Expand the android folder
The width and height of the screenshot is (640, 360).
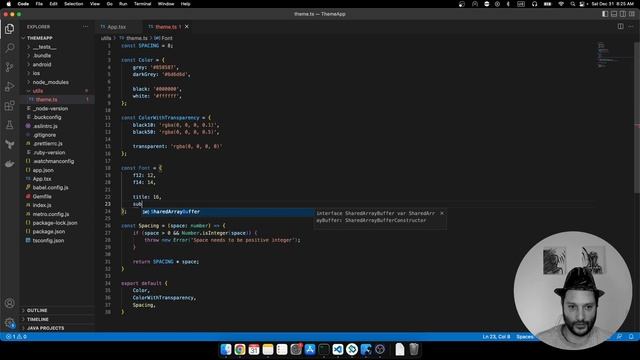click(x=42, y=64)
